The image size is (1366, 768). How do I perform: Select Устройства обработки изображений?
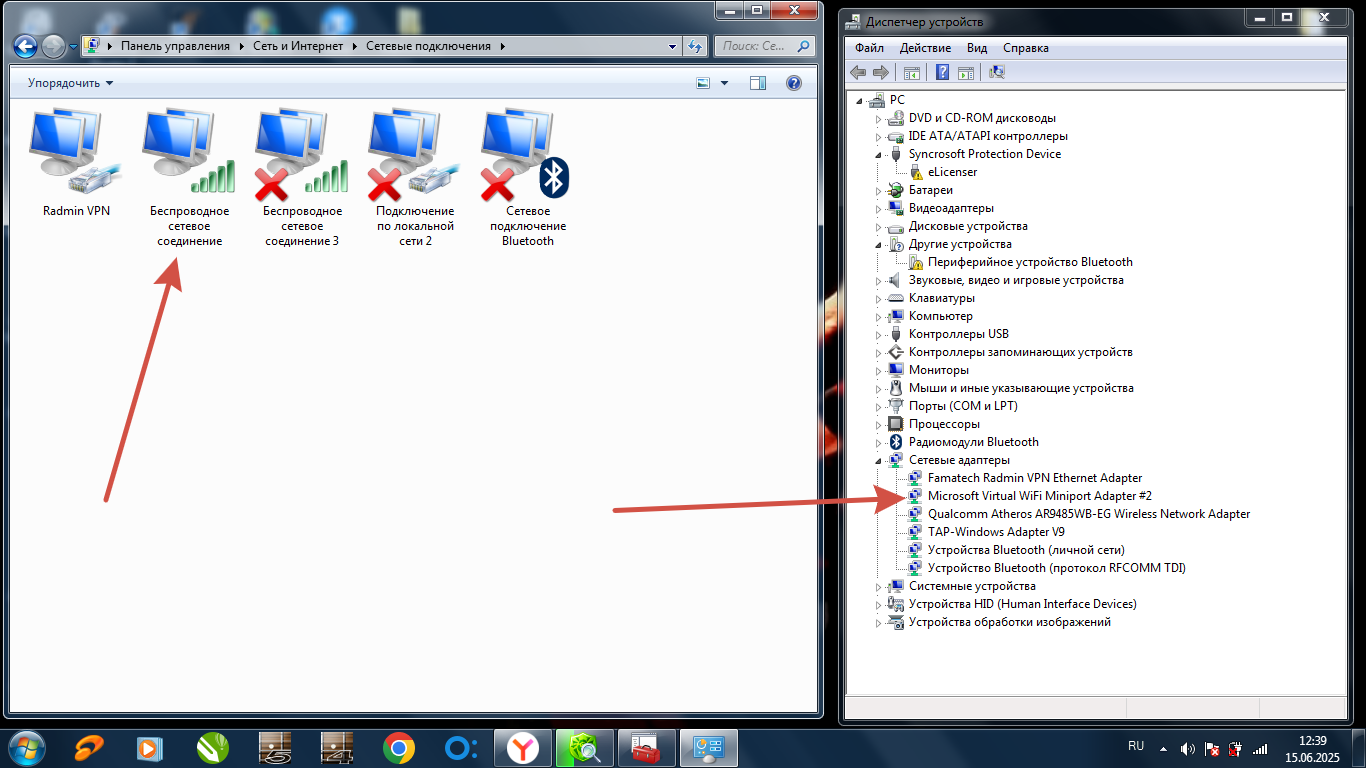click(x=1009, y=622)
